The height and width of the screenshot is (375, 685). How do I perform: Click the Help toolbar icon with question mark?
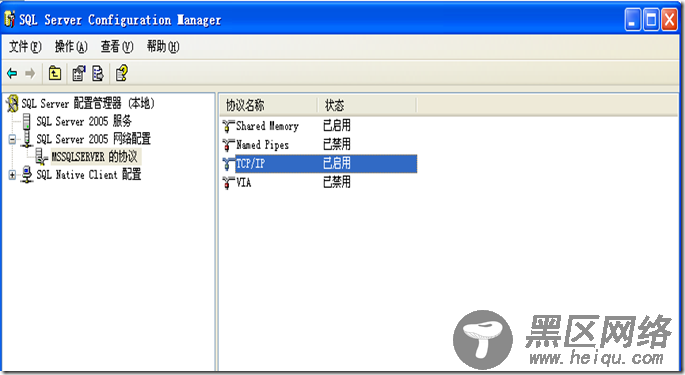122,73
